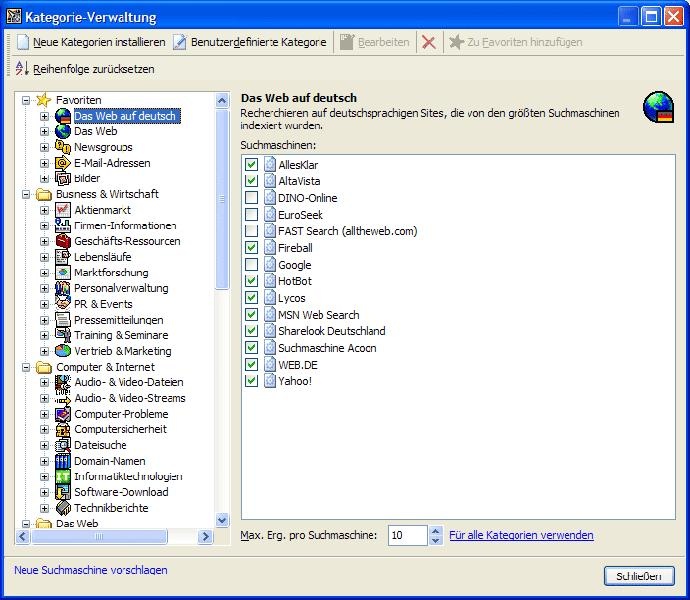Expand the Technikberichte node
The height and width of the screenshot is (600, 690).
point(44,508)
